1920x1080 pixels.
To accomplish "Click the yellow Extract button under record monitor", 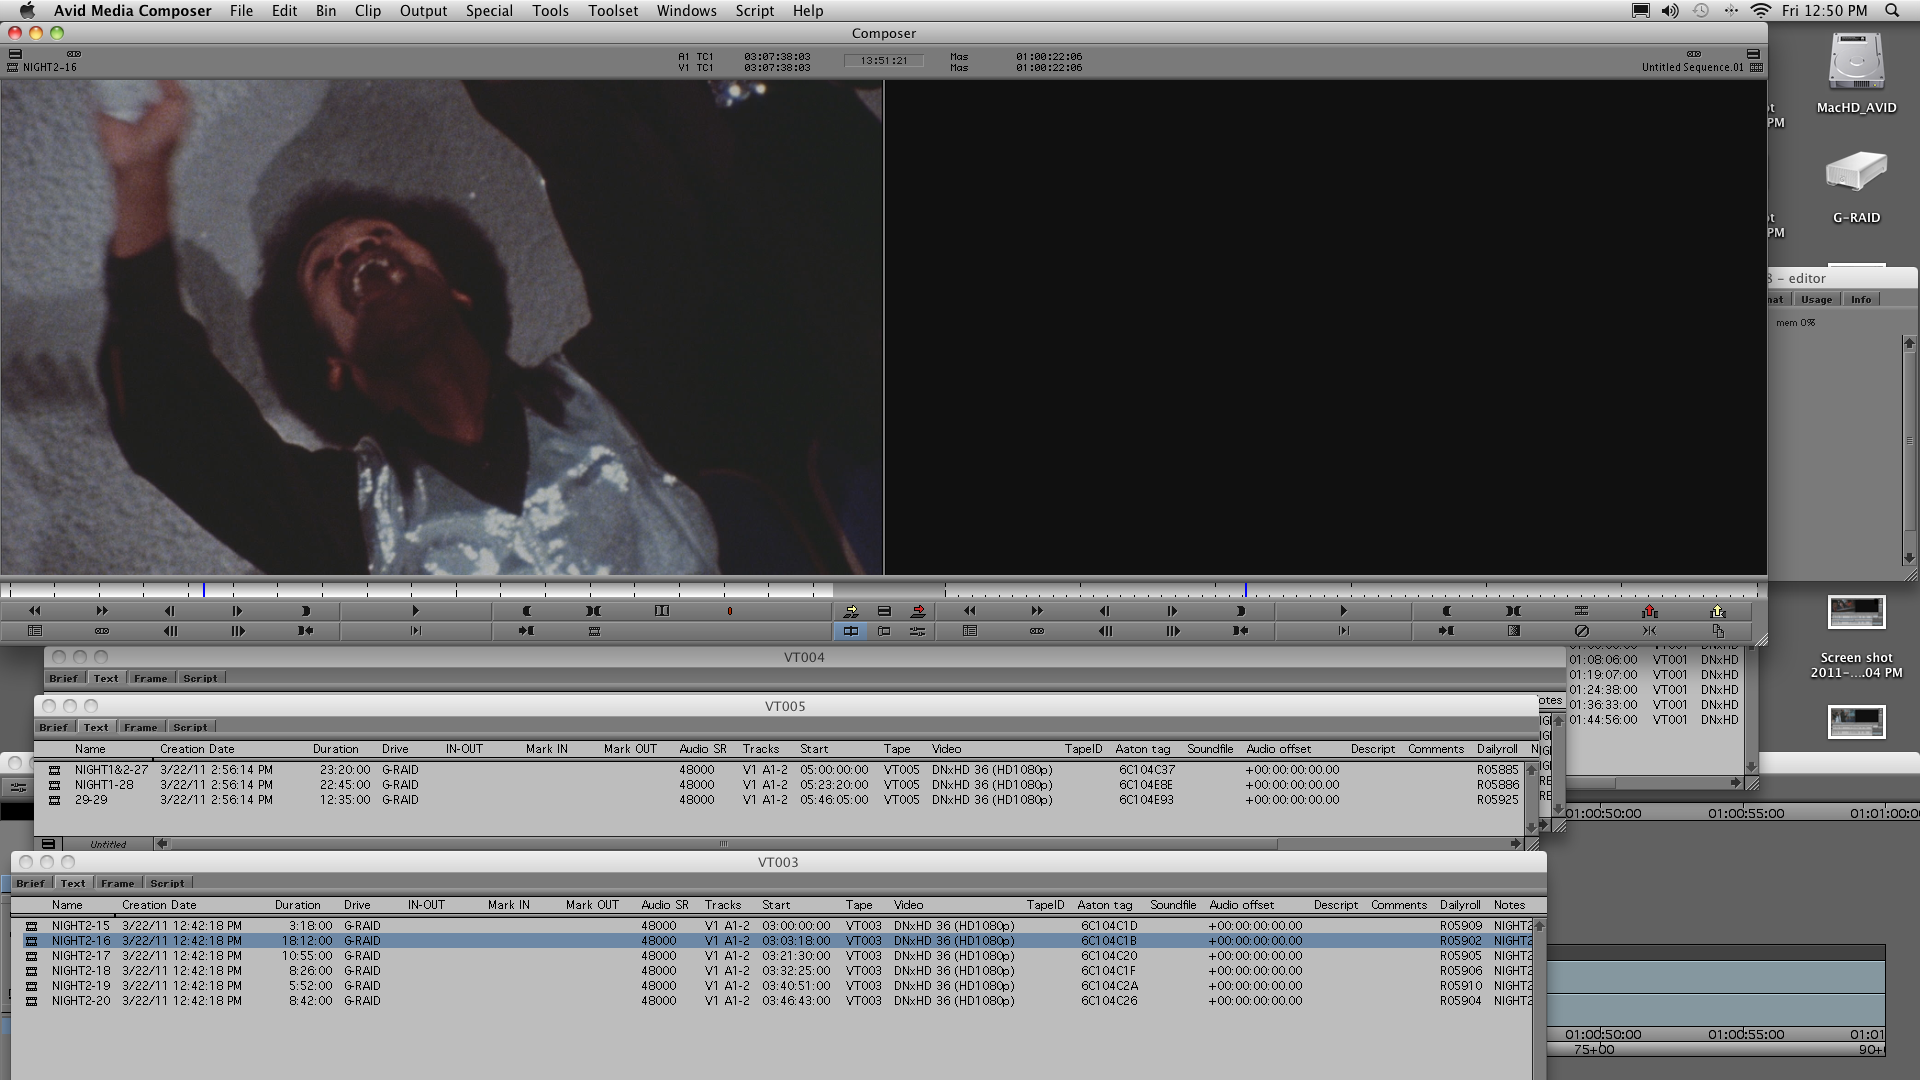I will (1717, 611).
